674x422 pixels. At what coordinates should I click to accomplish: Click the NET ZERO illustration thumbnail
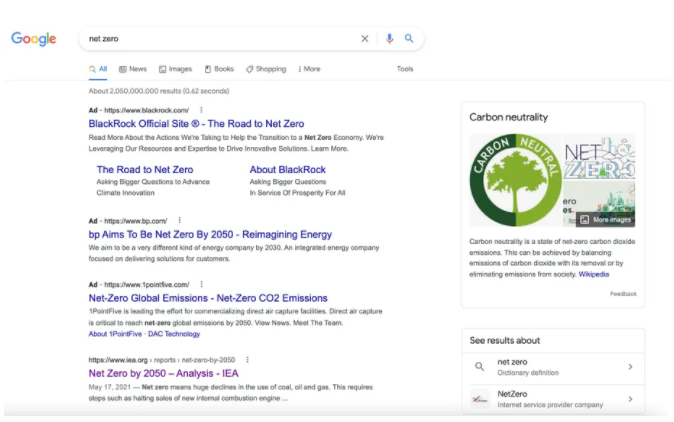point(599,156)
